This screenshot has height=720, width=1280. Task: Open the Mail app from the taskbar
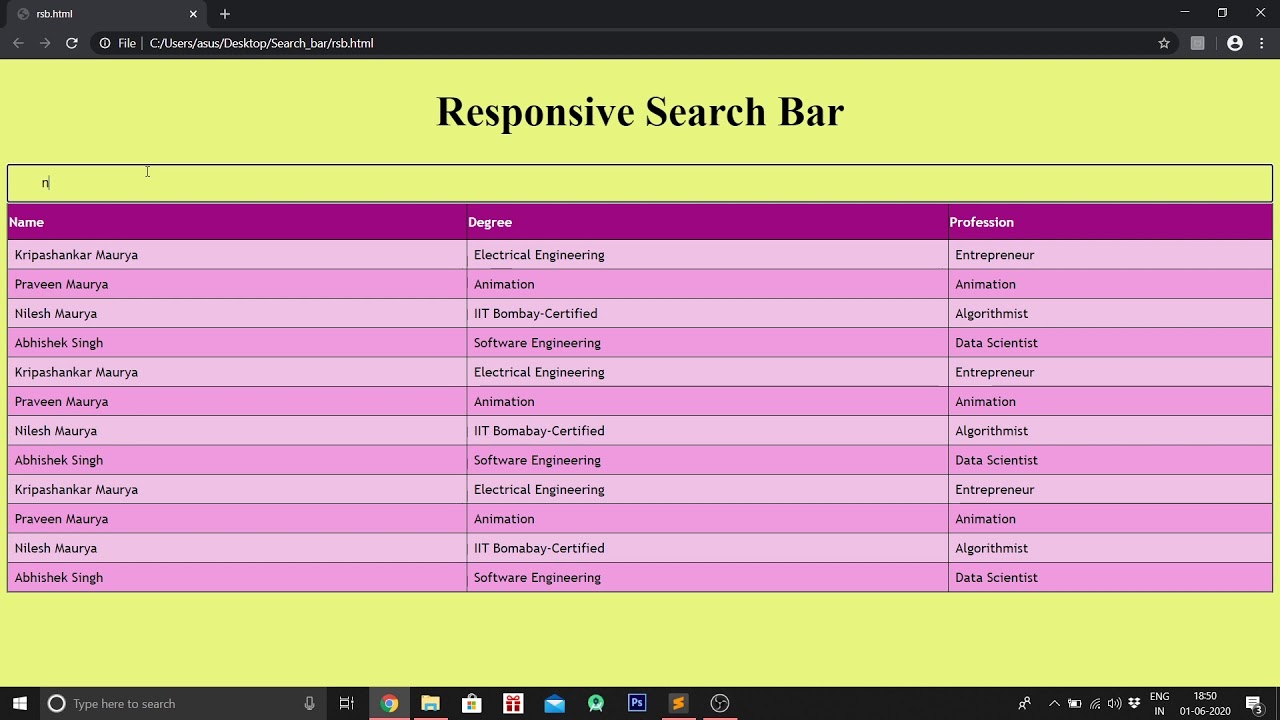pyautogui.click(x=554, y=703)
